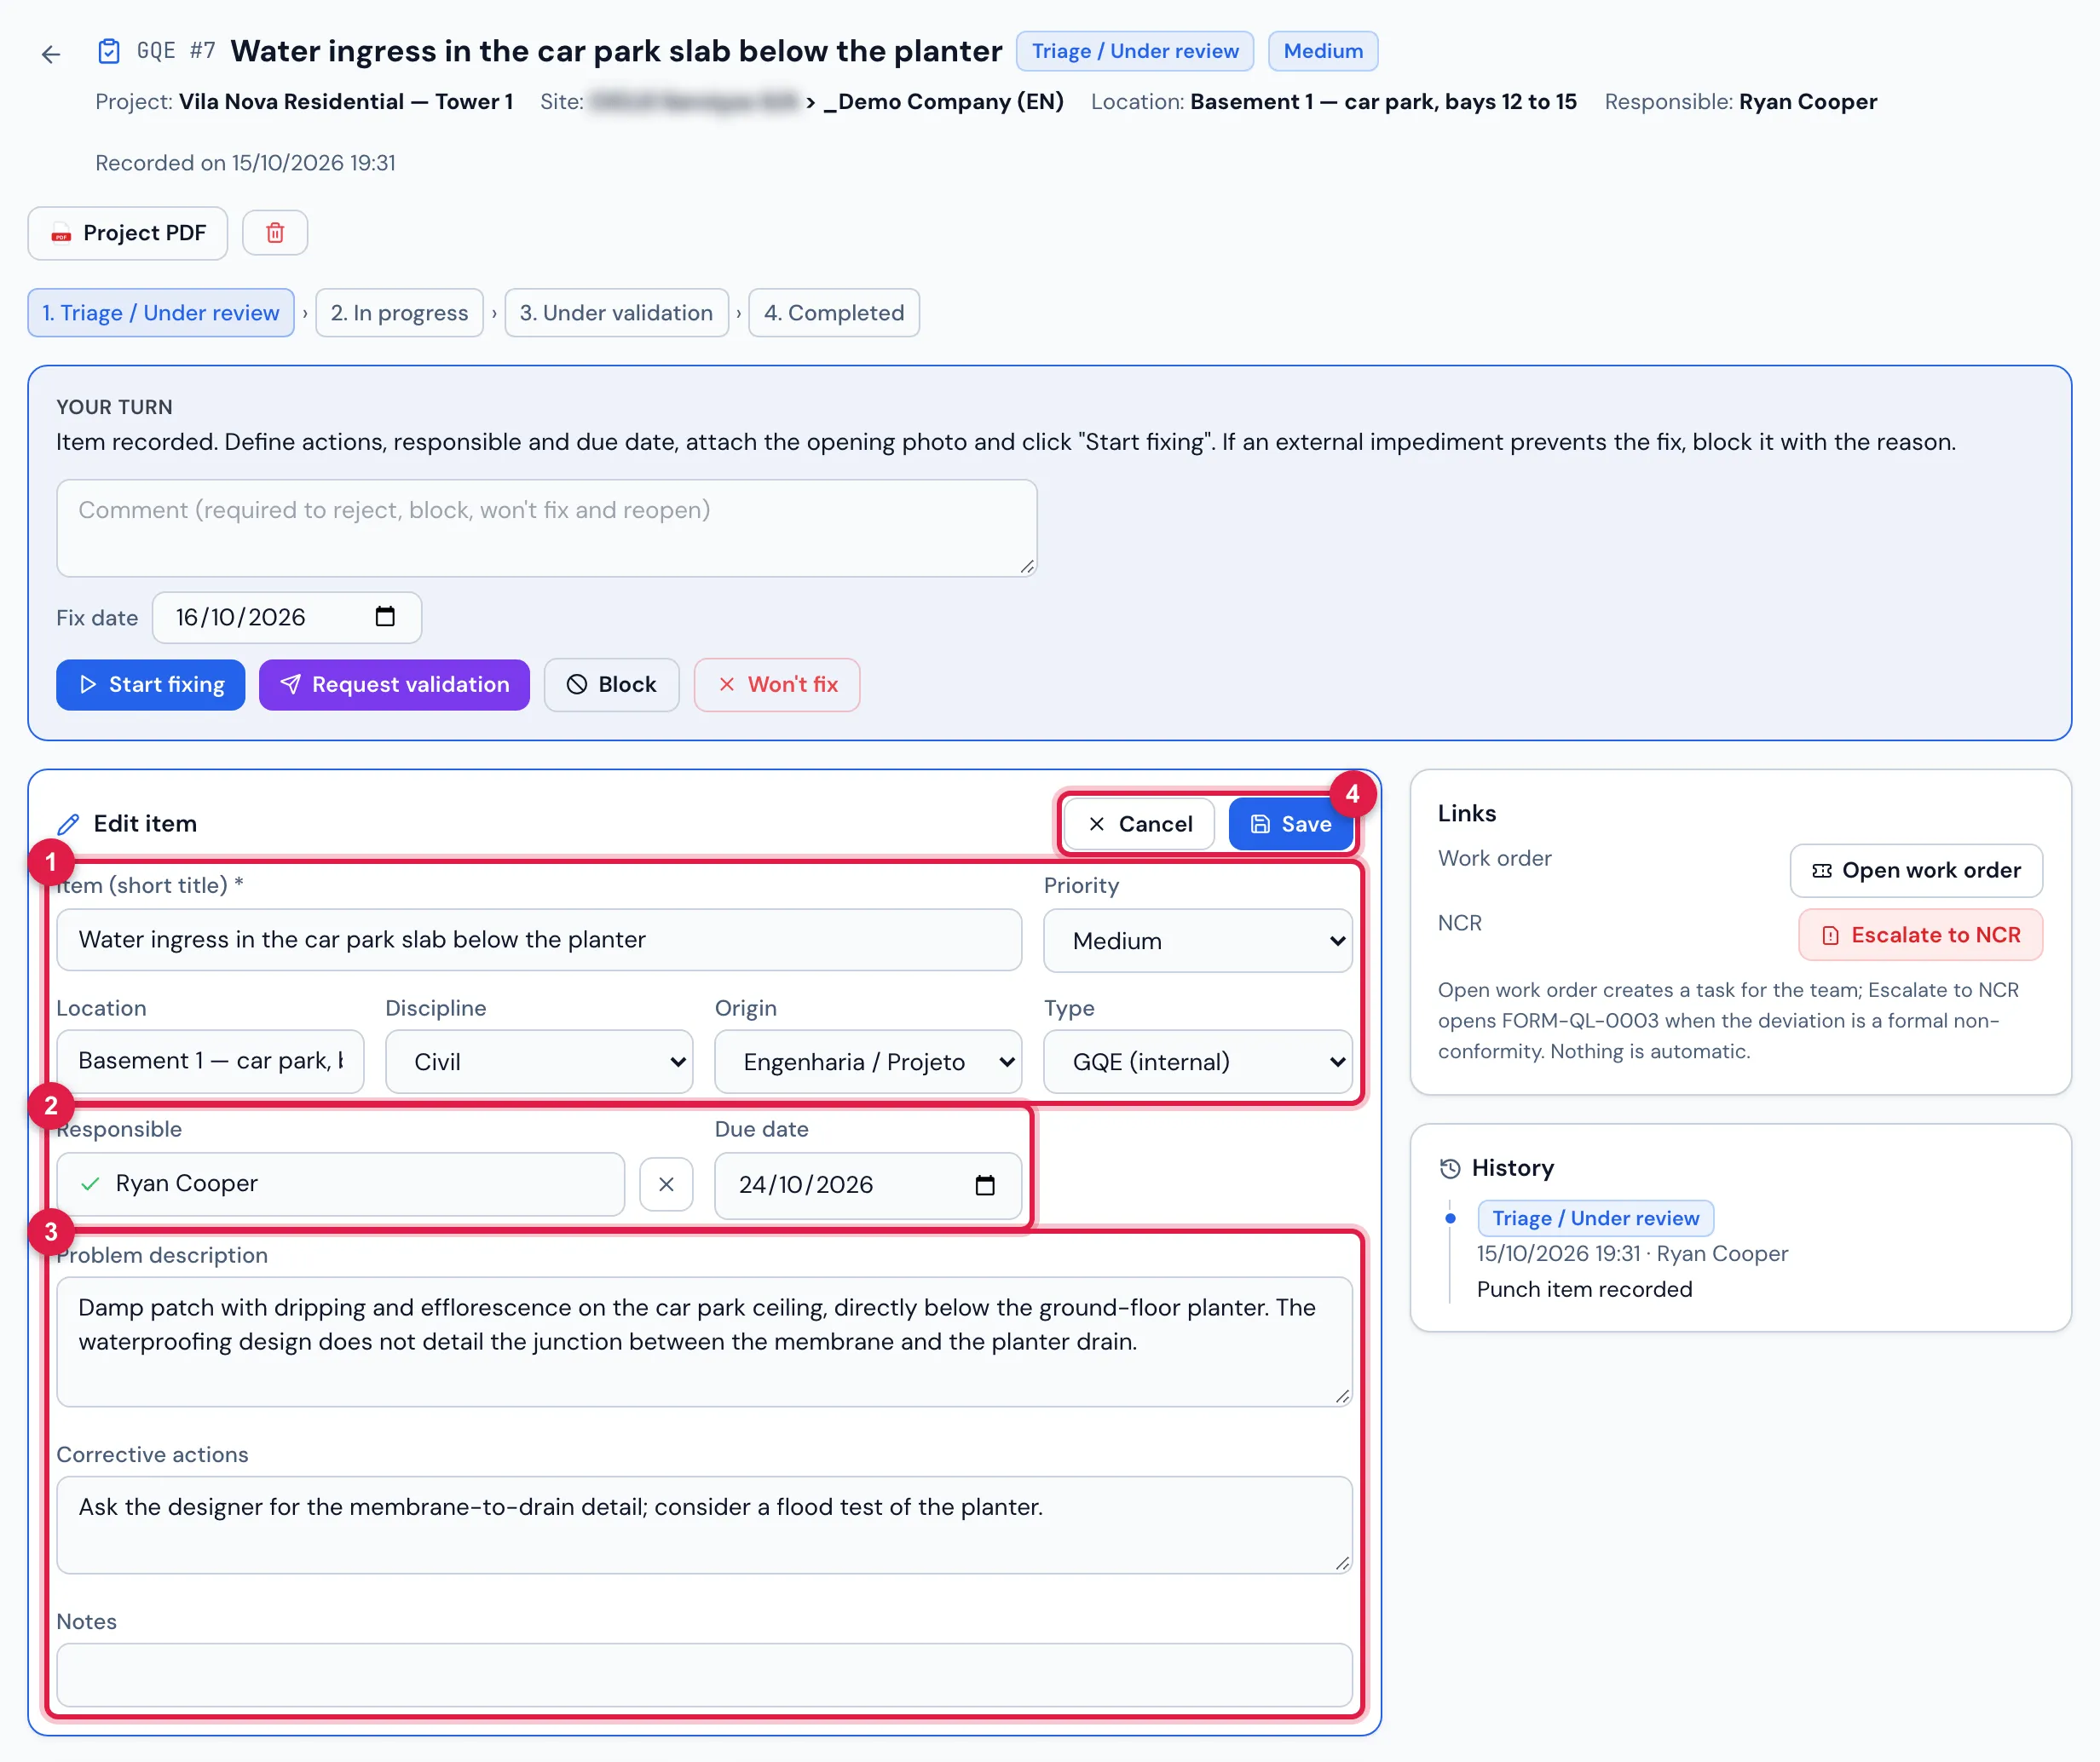Open the Priority dropdown showing Medium
This screenshot has height=1762, width=2100.
tap(1198, 941)
